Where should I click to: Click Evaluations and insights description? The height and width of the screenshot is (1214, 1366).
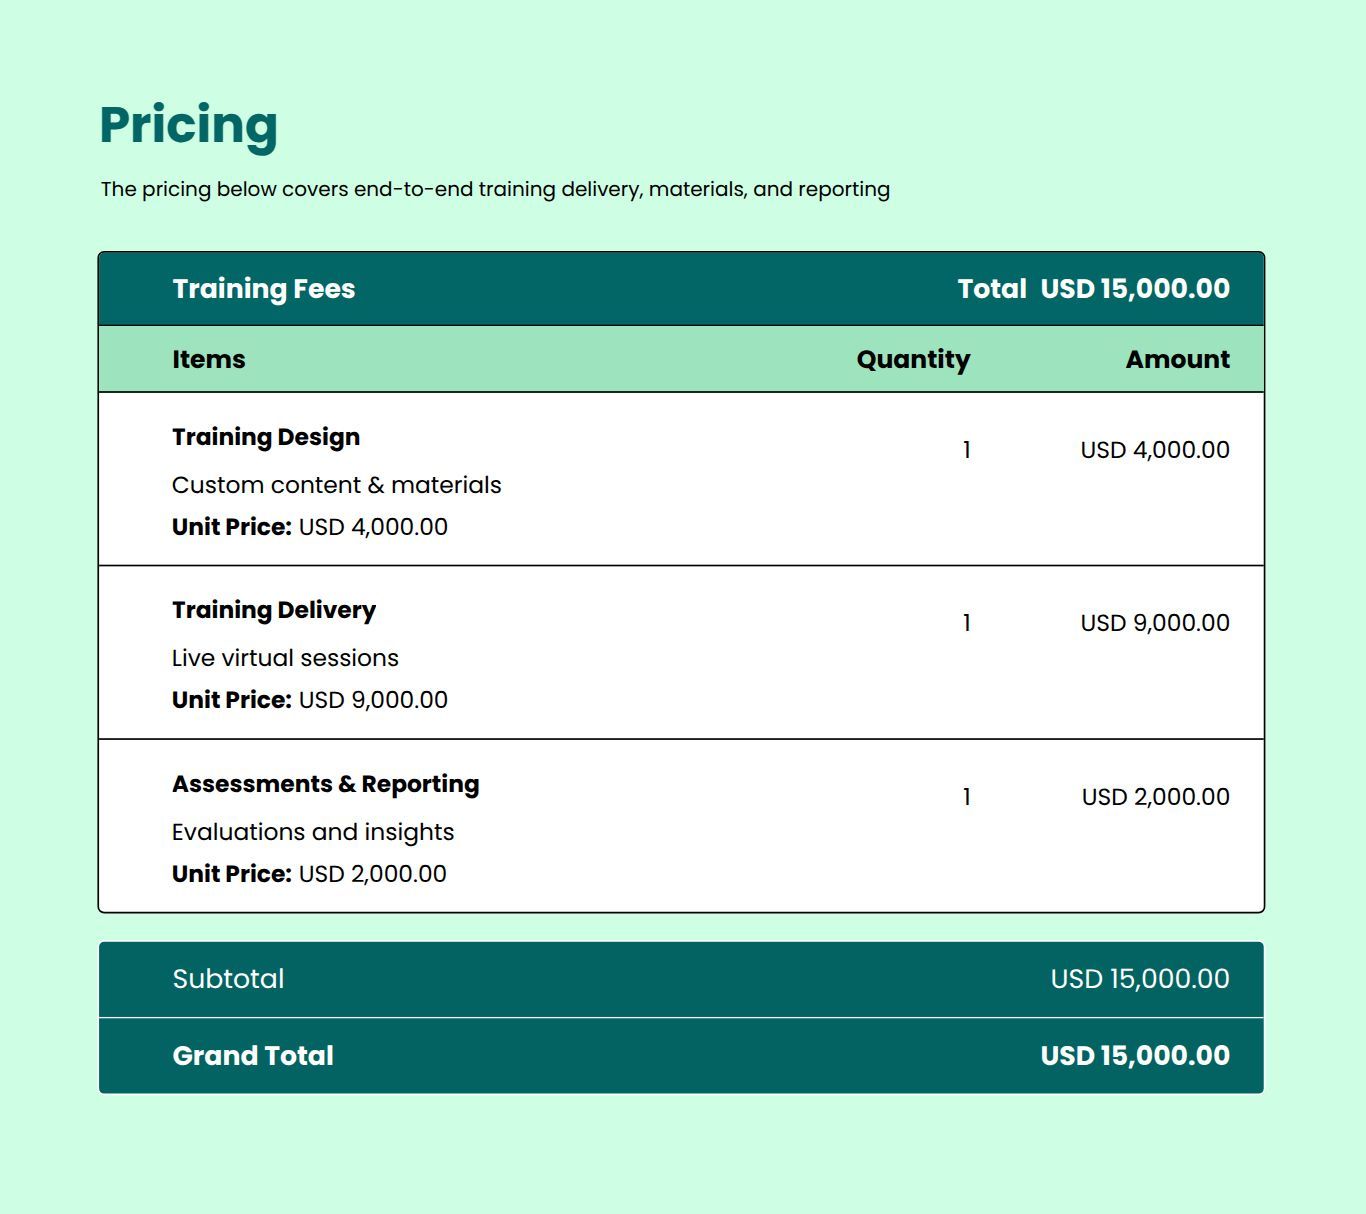click(x=312, y=832)
